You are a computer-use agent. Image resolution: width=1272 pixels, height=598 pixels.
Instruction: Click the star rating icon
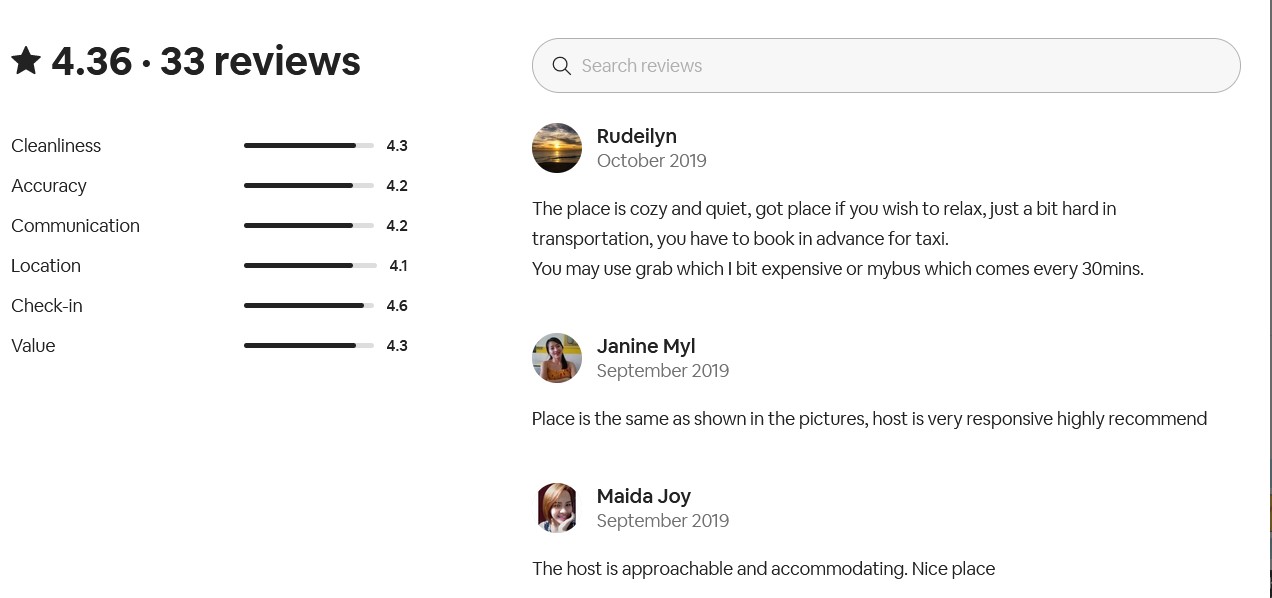(x=26, y=61)
